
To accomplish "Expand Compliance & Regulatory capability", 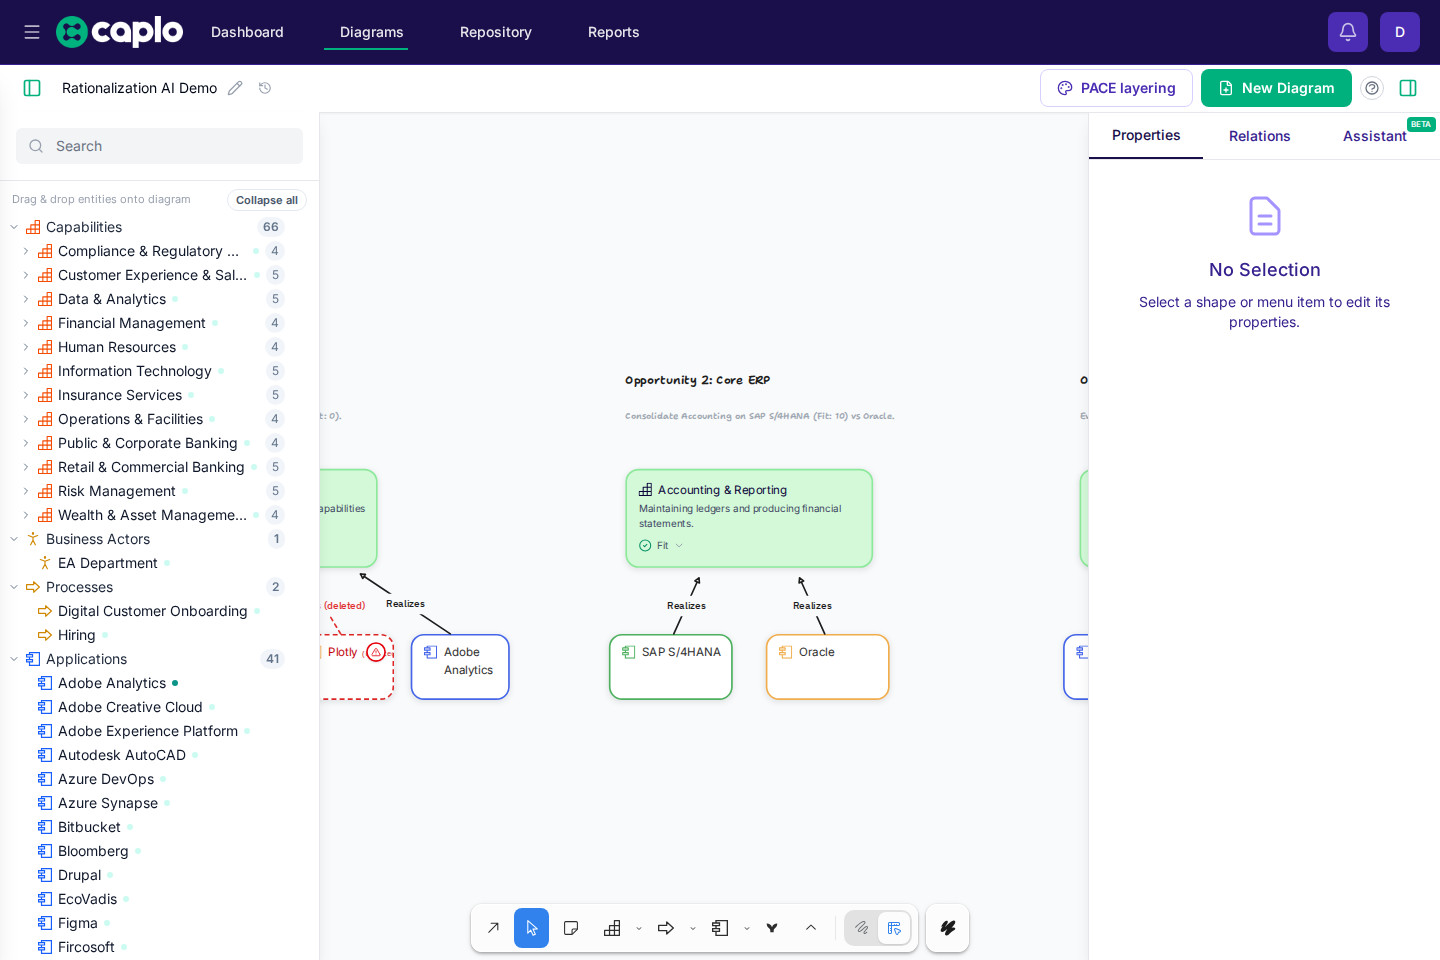I will click(26, 251).
